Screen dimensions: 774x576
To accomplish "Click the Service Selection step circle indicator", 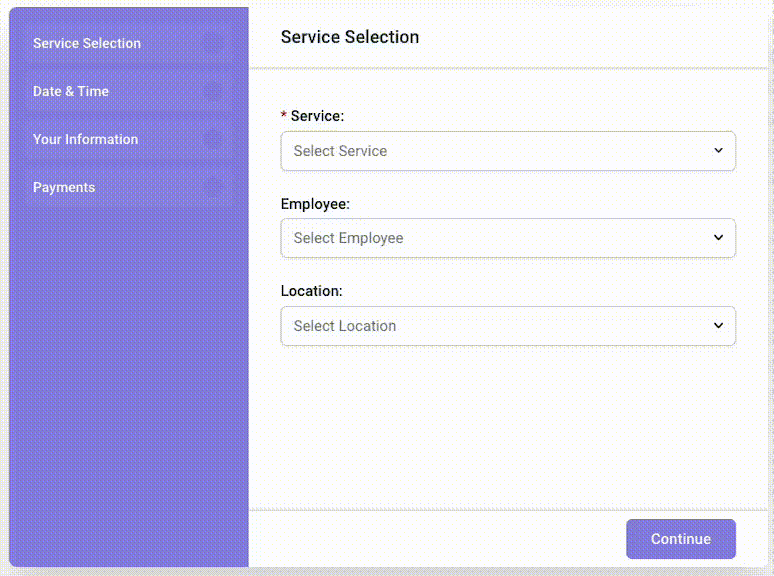I will 212,43.
